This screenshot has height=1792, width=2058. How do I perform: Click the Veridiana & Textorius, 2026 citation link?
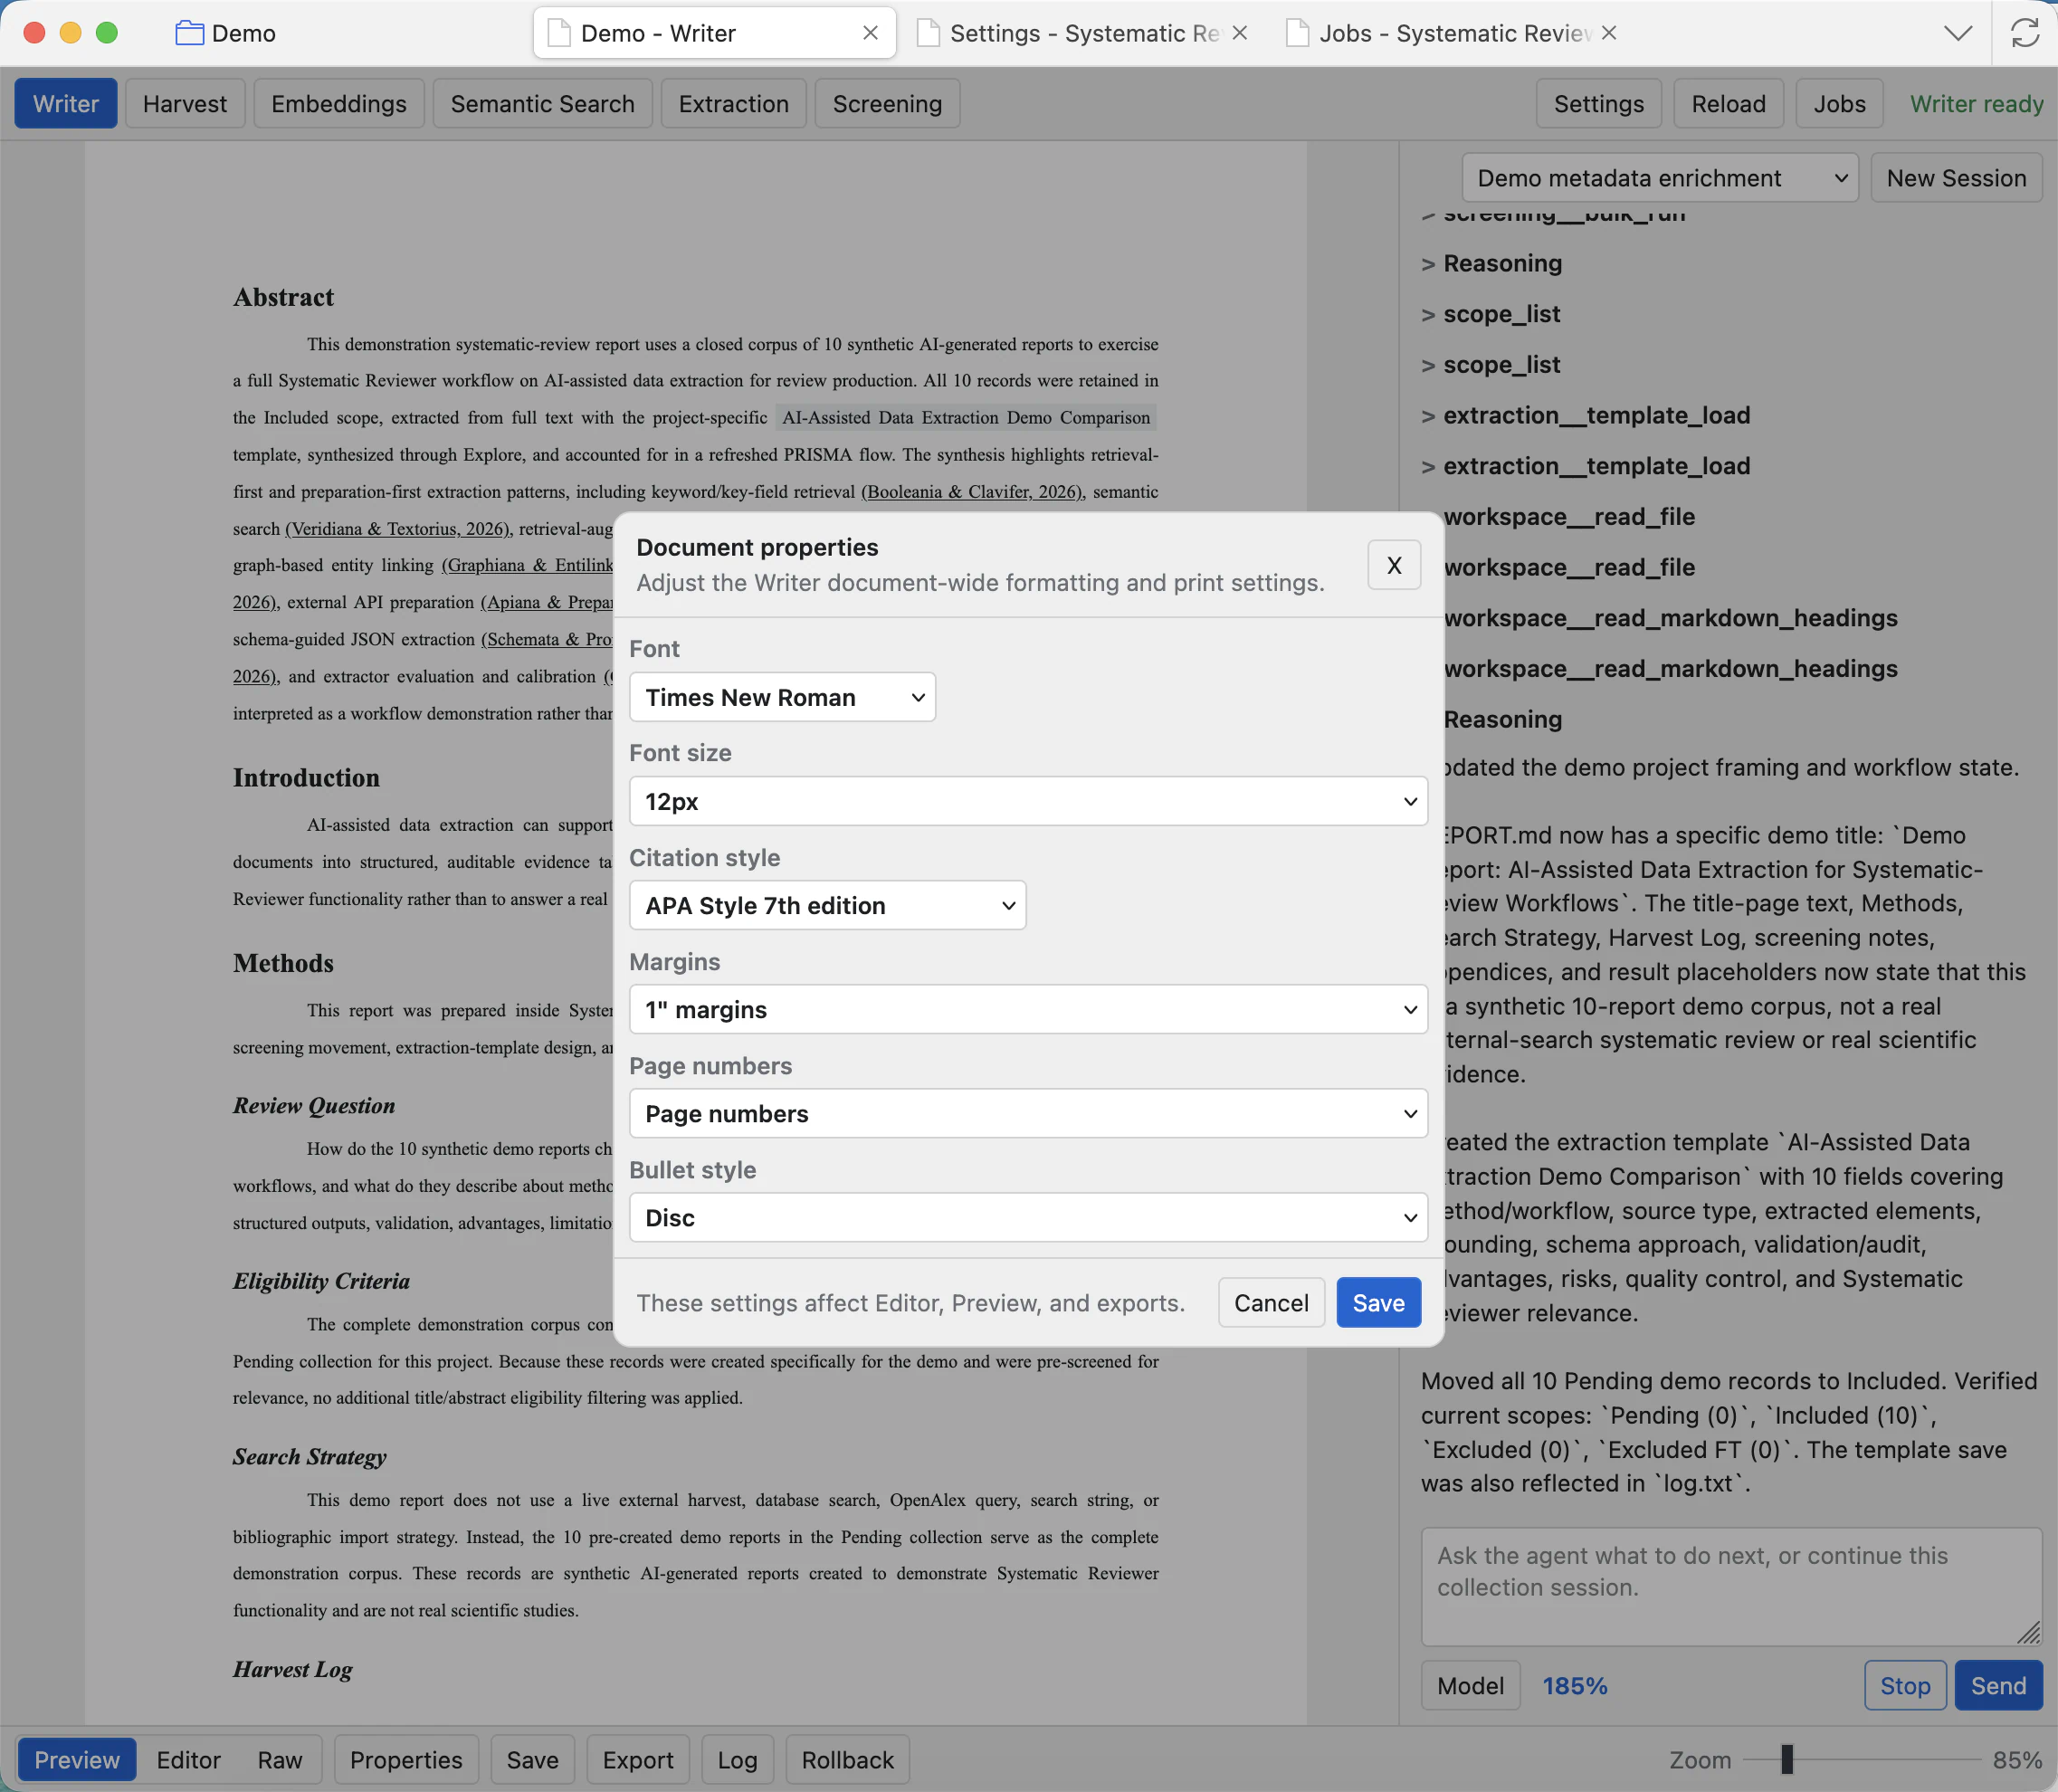click(398, 528)
